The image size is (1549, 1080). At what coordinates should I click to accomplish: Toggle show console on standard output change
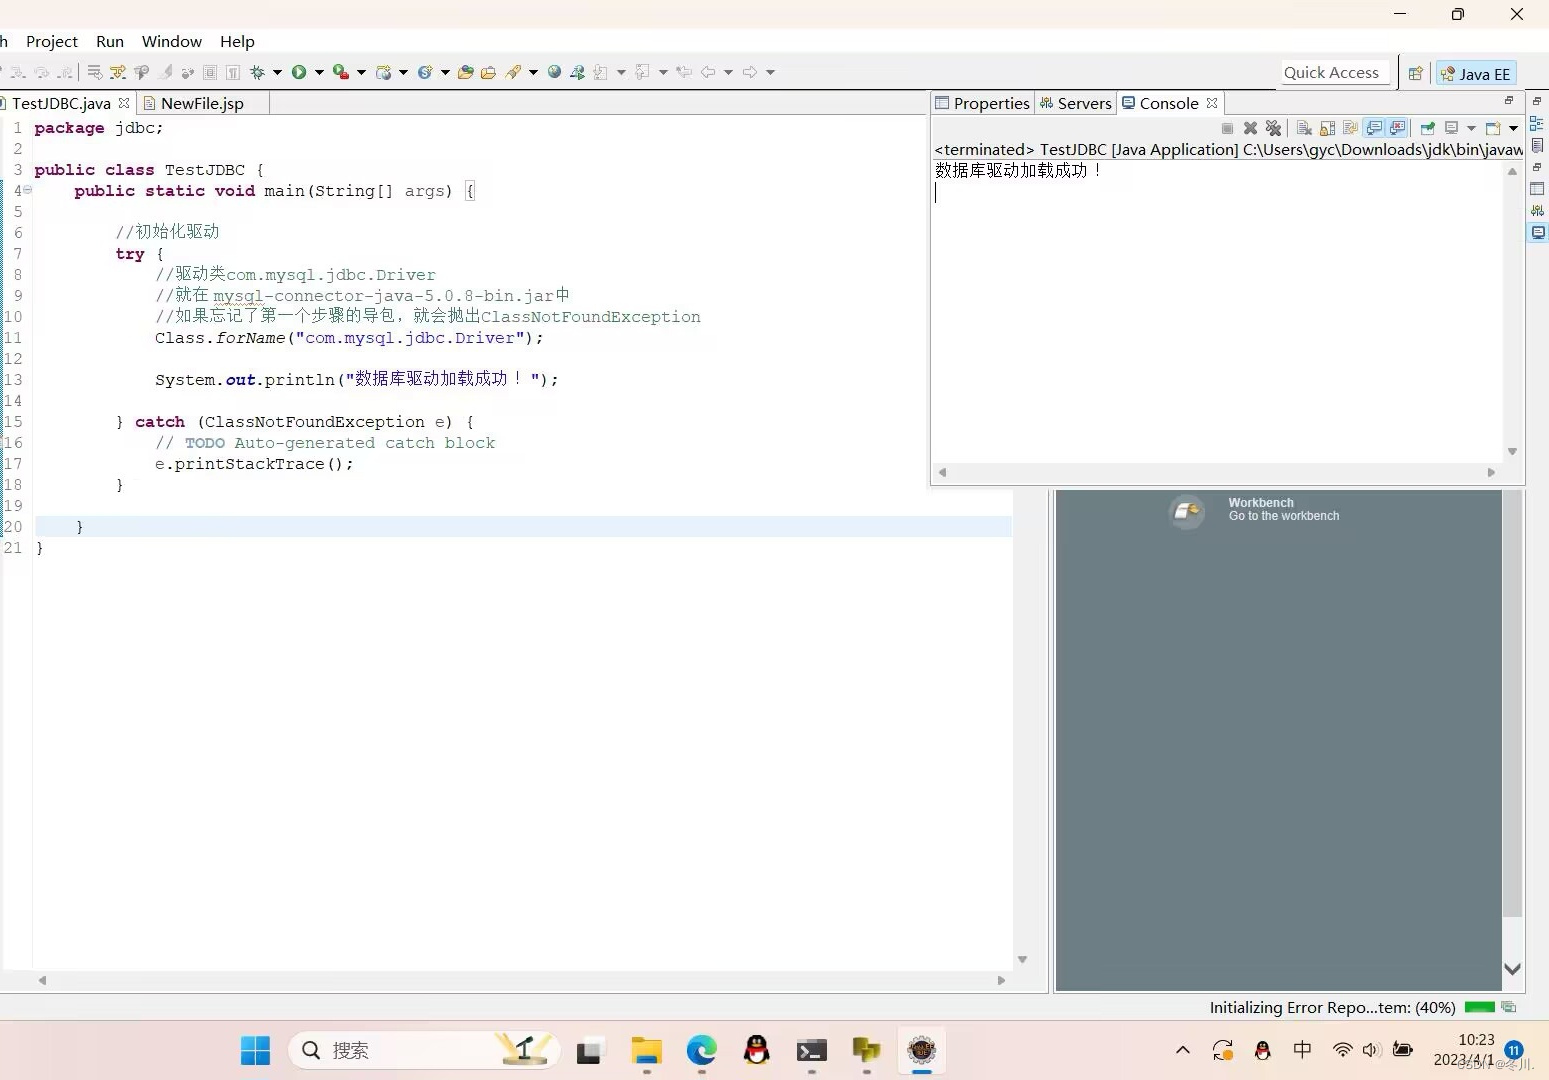[x=1374, y=128]
